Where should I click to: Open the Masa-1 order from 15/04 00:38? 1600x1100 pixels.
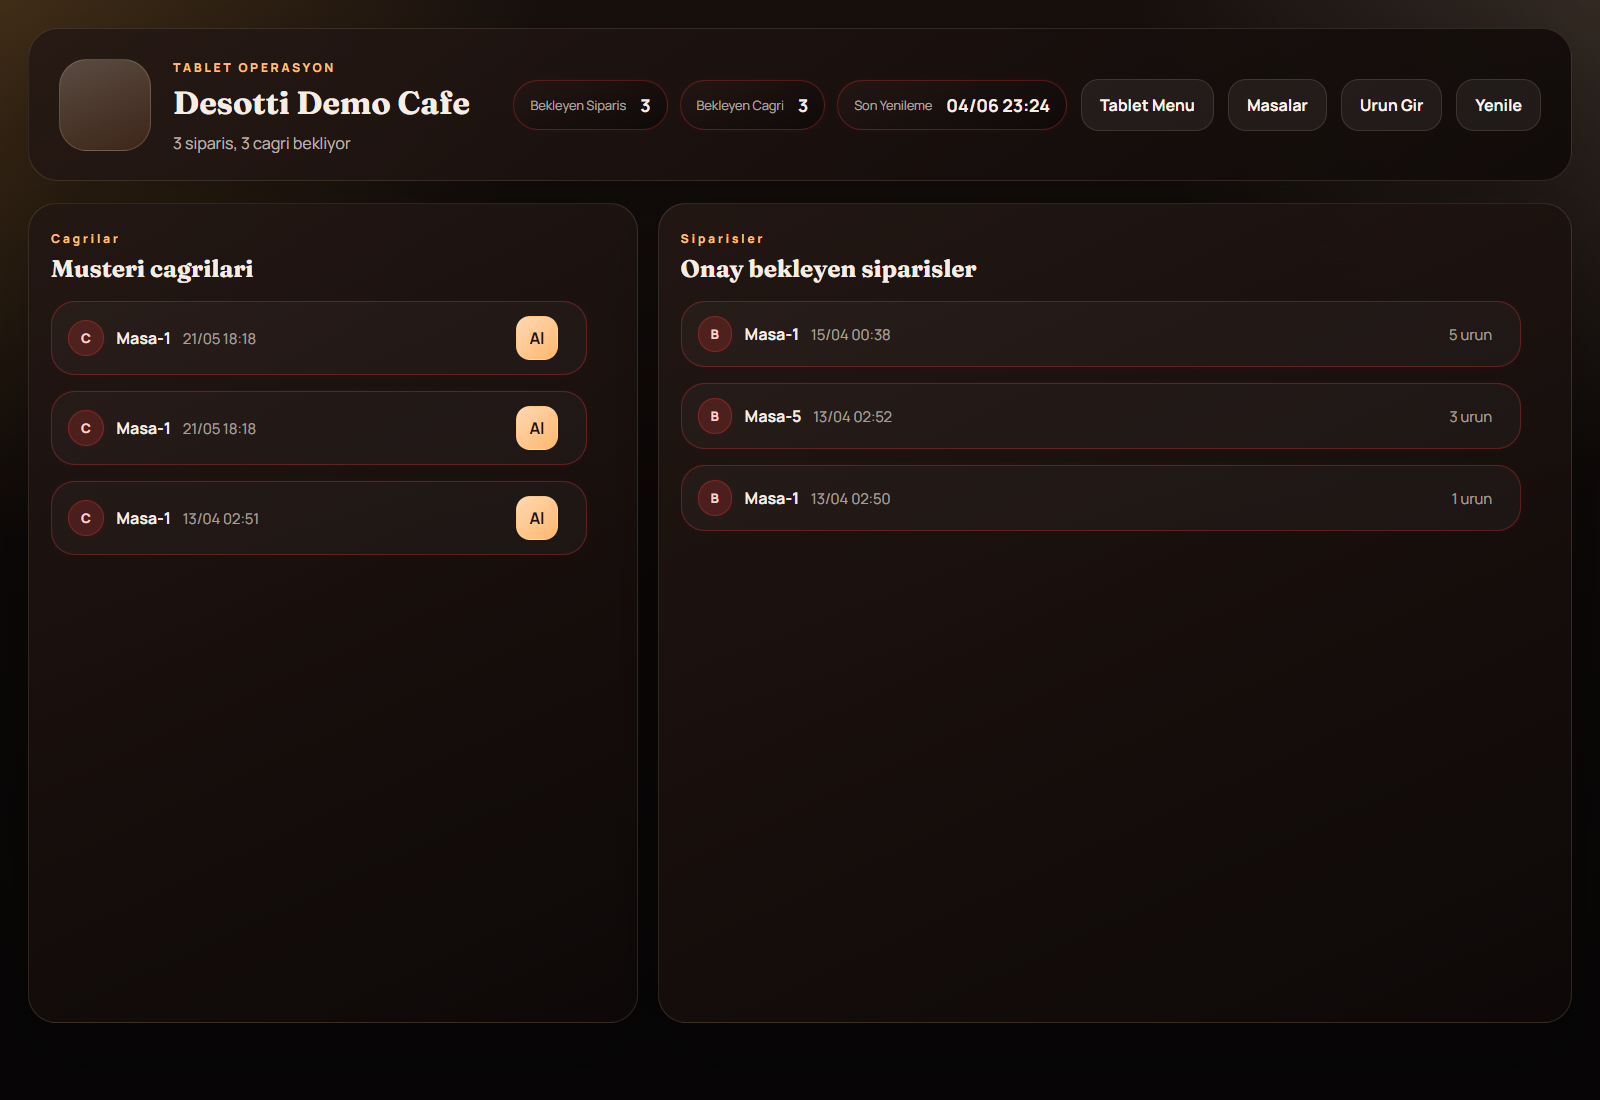(1101, 334)
